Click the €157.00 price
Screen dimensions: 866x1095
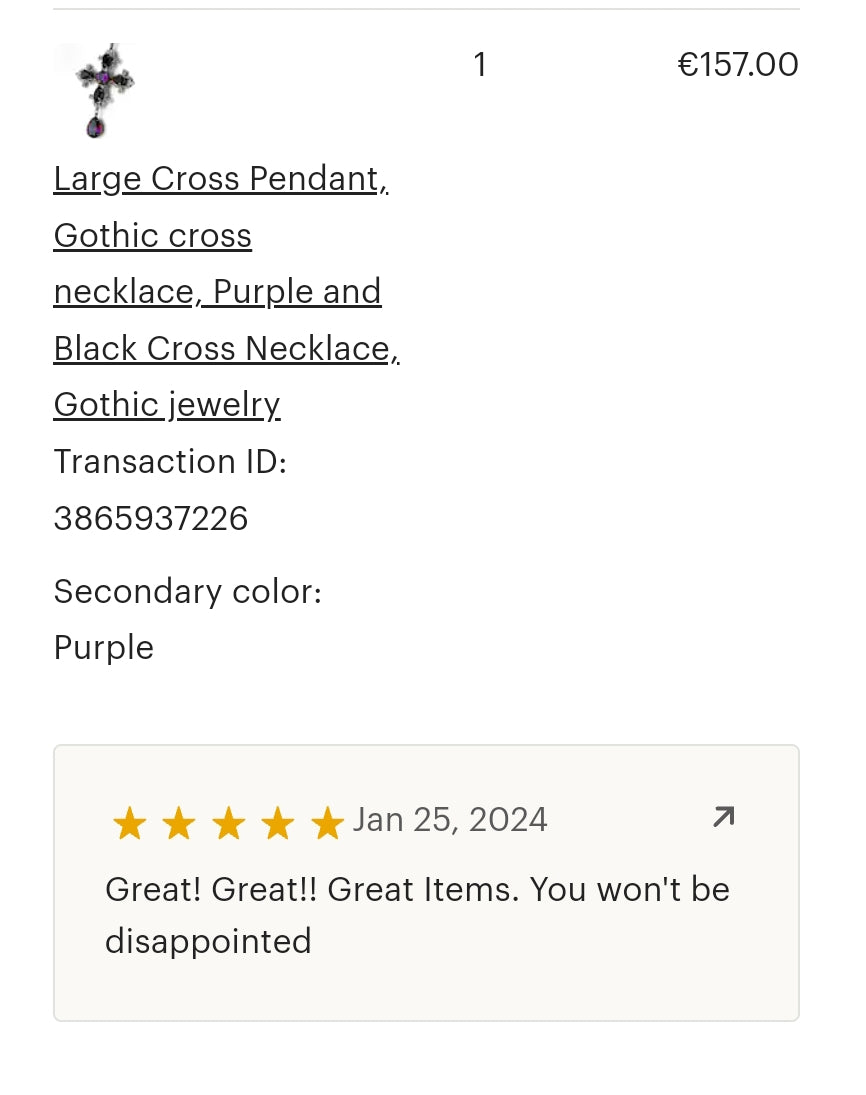[x=738, y=65]
